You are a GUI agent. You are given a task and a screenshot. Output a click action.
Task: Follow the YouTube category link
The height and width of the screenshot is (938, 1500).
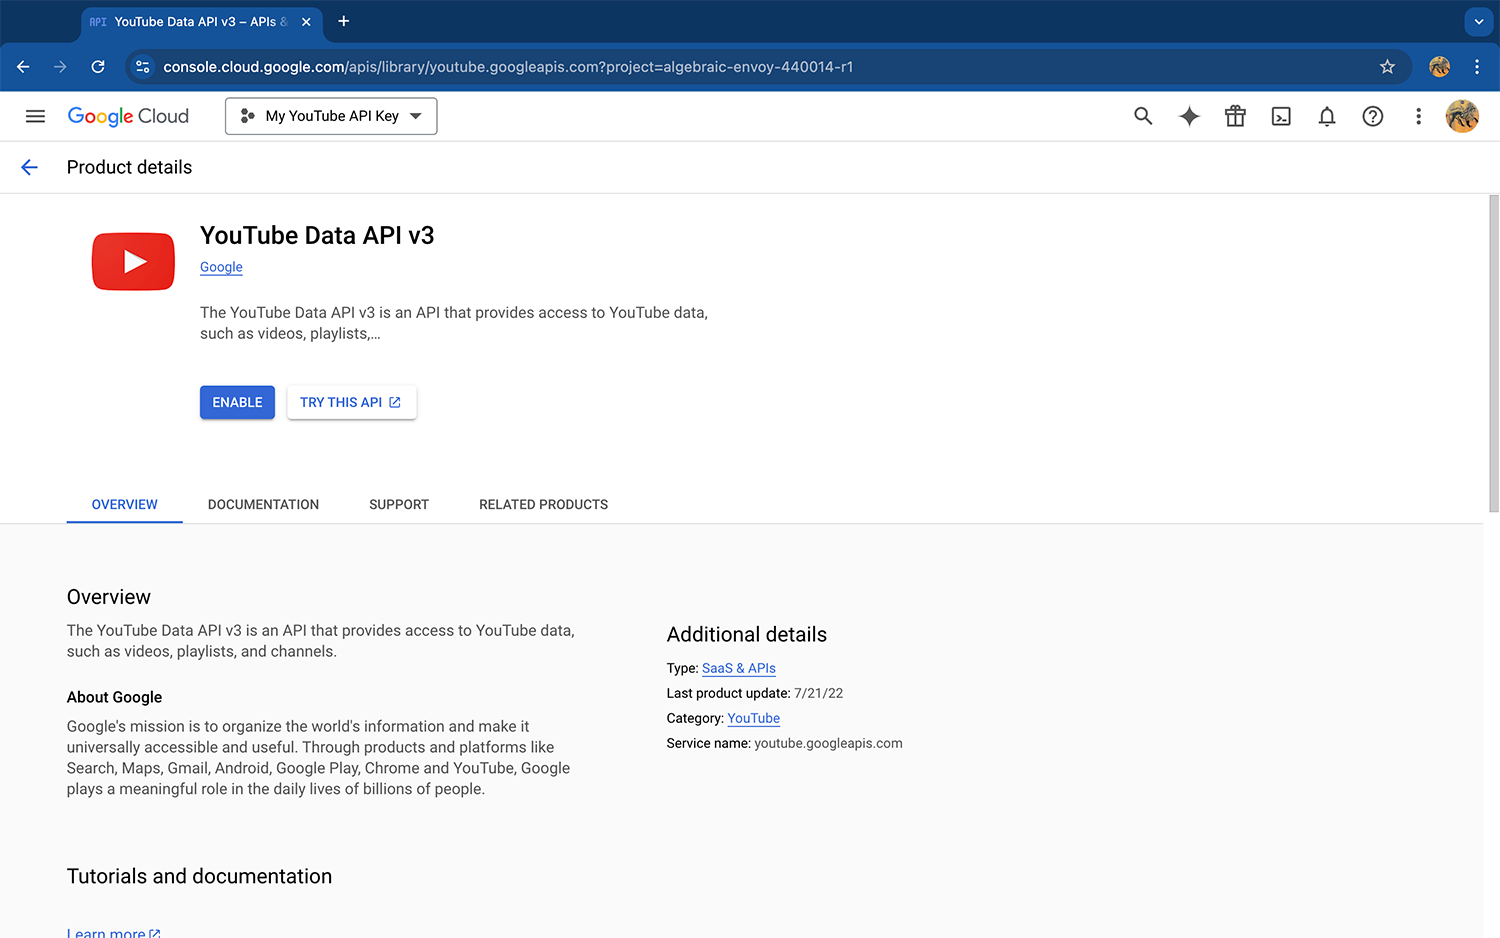pyautogui.click(x=753, y=718)
